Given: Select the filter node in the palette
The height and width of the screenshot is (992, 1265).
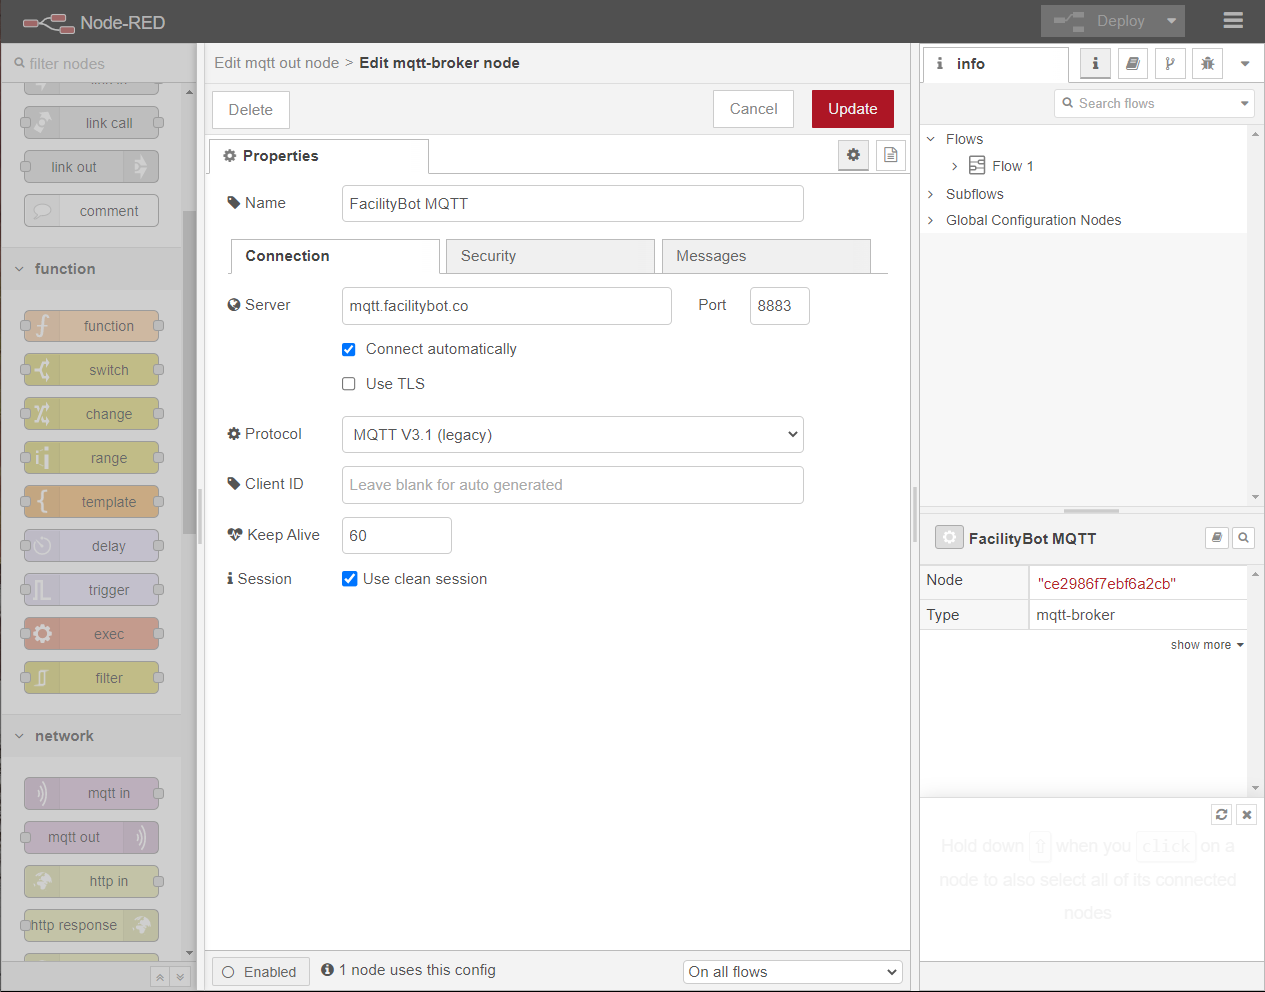Looking at the screenshot, I should (x=92, y=678).
